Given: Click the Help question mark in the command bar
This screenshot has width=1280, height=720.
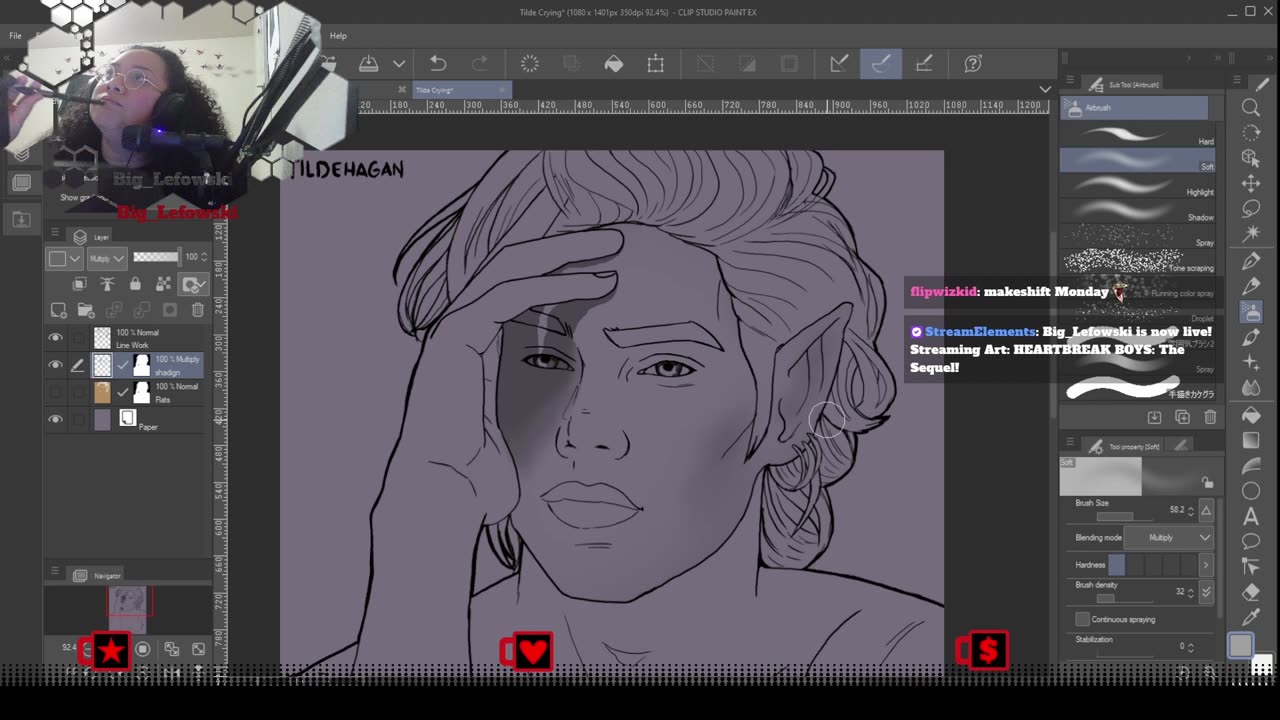Looking at the screenshot, I should [x=973, y=64].
